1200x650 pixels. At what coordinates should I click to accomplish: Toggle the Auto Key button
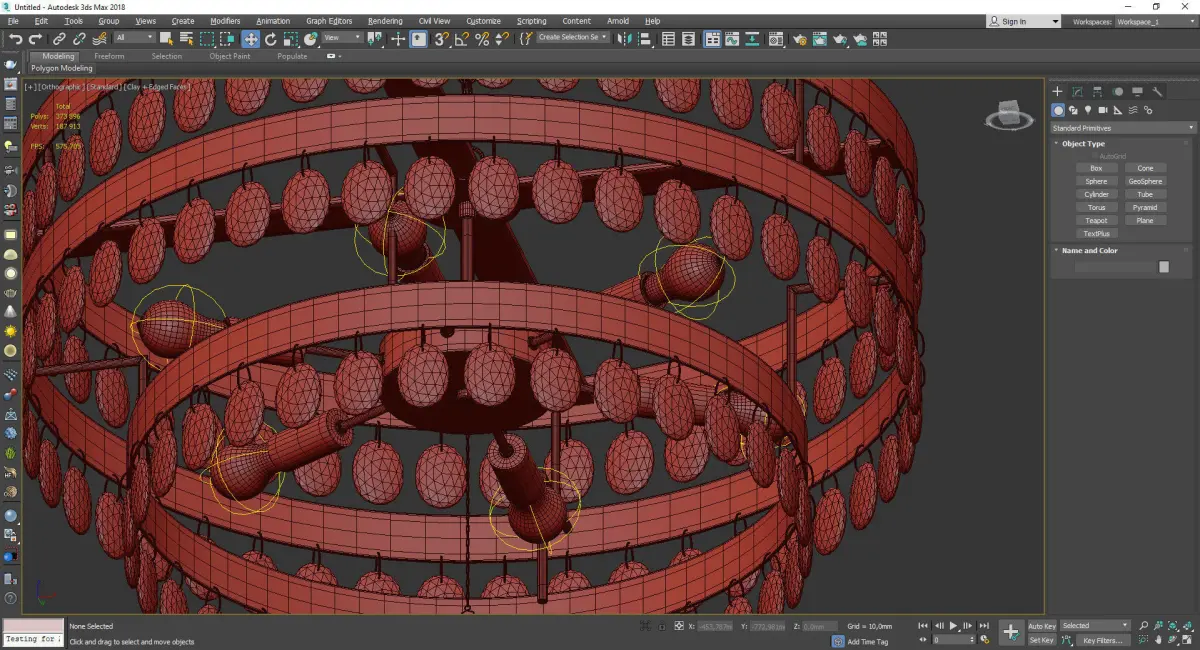1042,626
